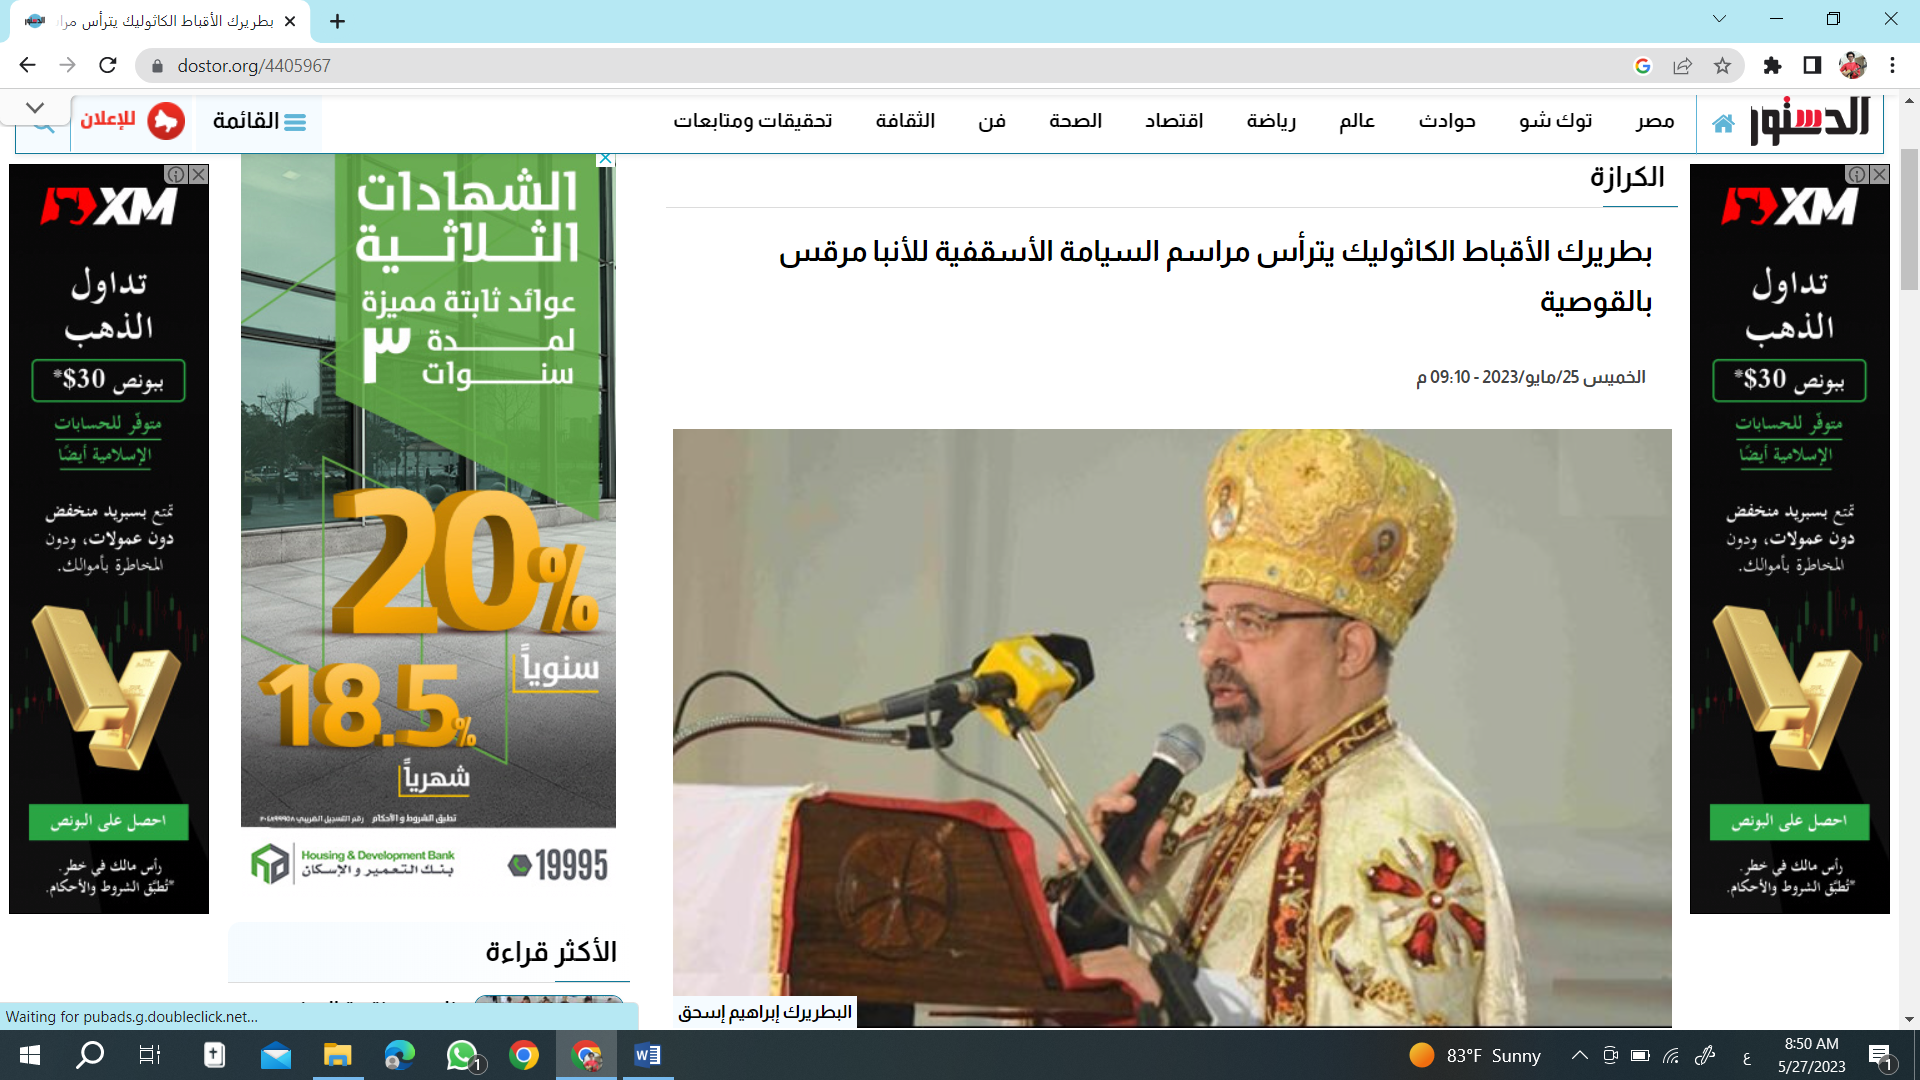Image resolution: width=1920 pixels, height=1080 pixels.
Task: Click the photo caption البطريرك إبراهيم إسحق
Action: click(x=765, y=1012)
